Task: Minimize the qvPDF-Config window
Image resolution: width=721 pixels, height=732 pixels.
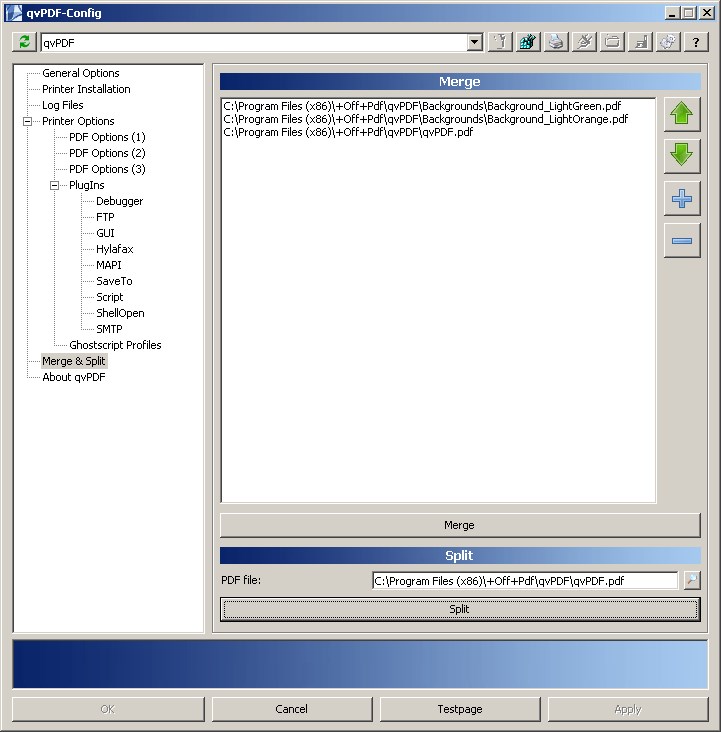Action: point(672,13)
